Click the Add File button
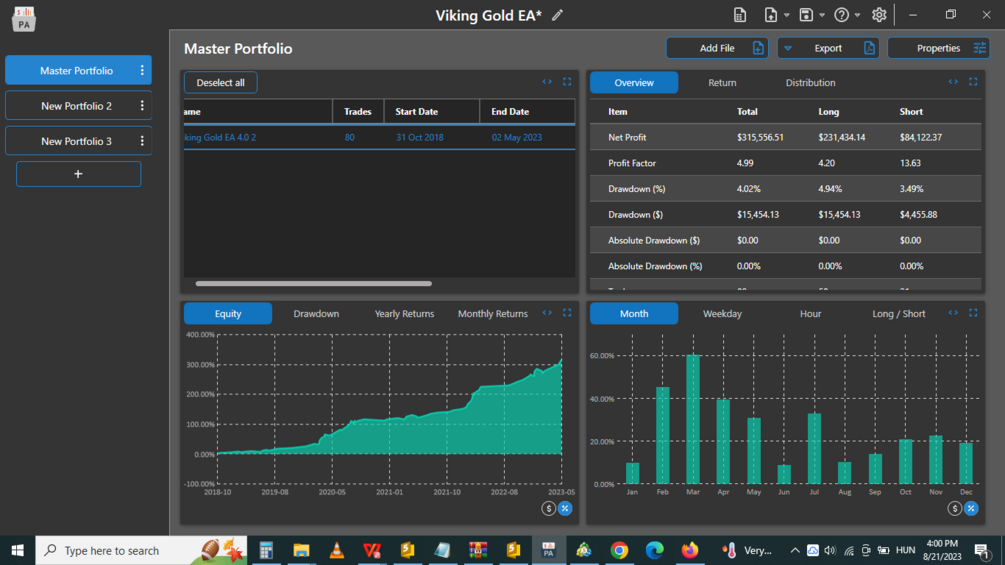Image resolution: width=1005 pixels, height=565 pixels. tap(717, 48)
